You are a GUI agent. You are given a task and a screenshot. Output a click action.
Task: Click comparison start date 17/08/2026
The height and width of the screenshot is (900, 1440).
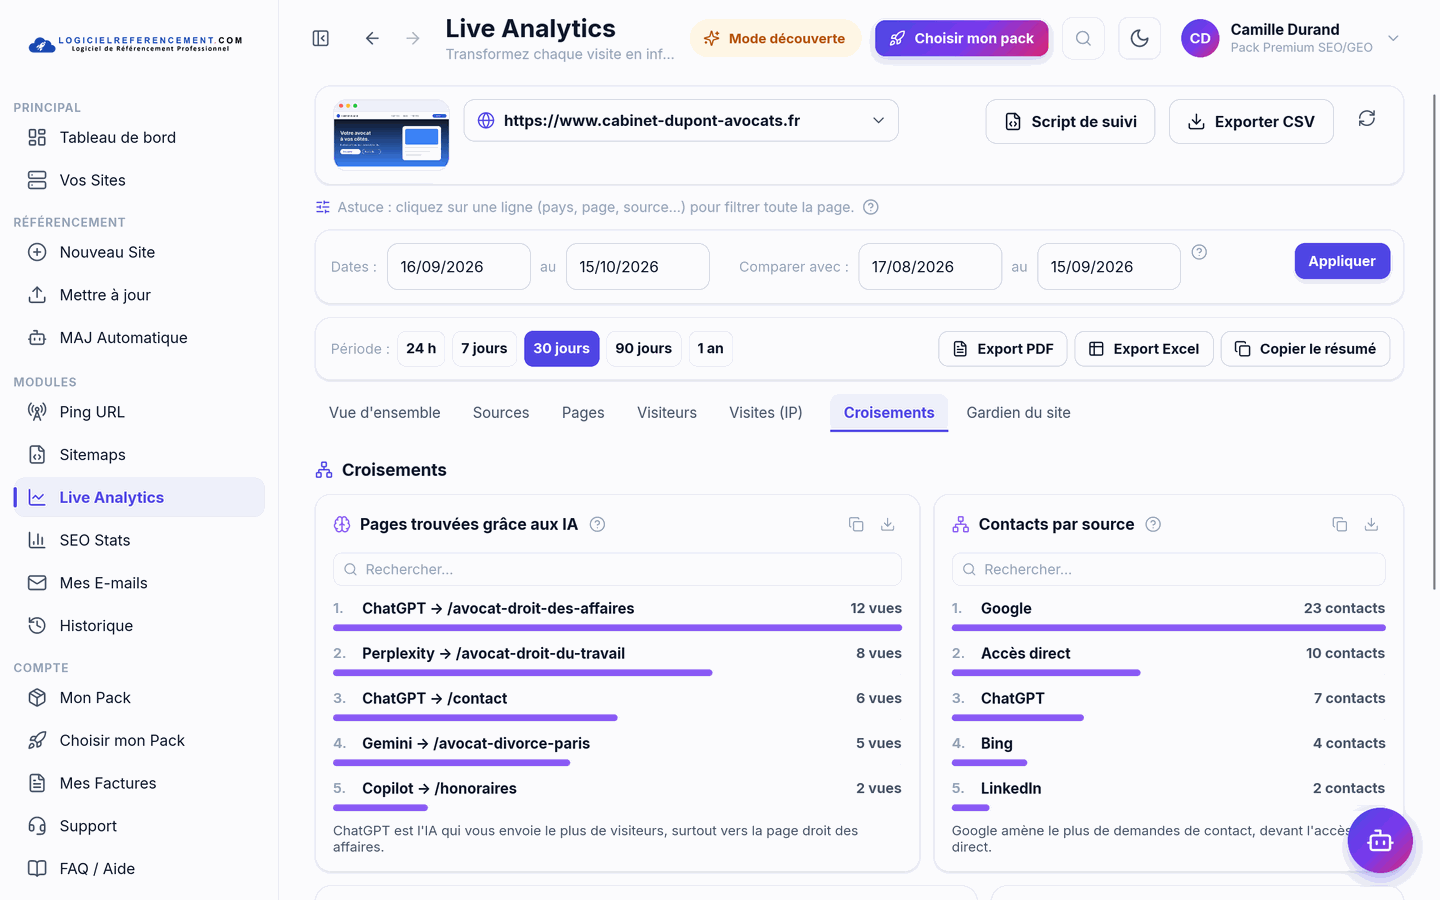click(930, 267)
